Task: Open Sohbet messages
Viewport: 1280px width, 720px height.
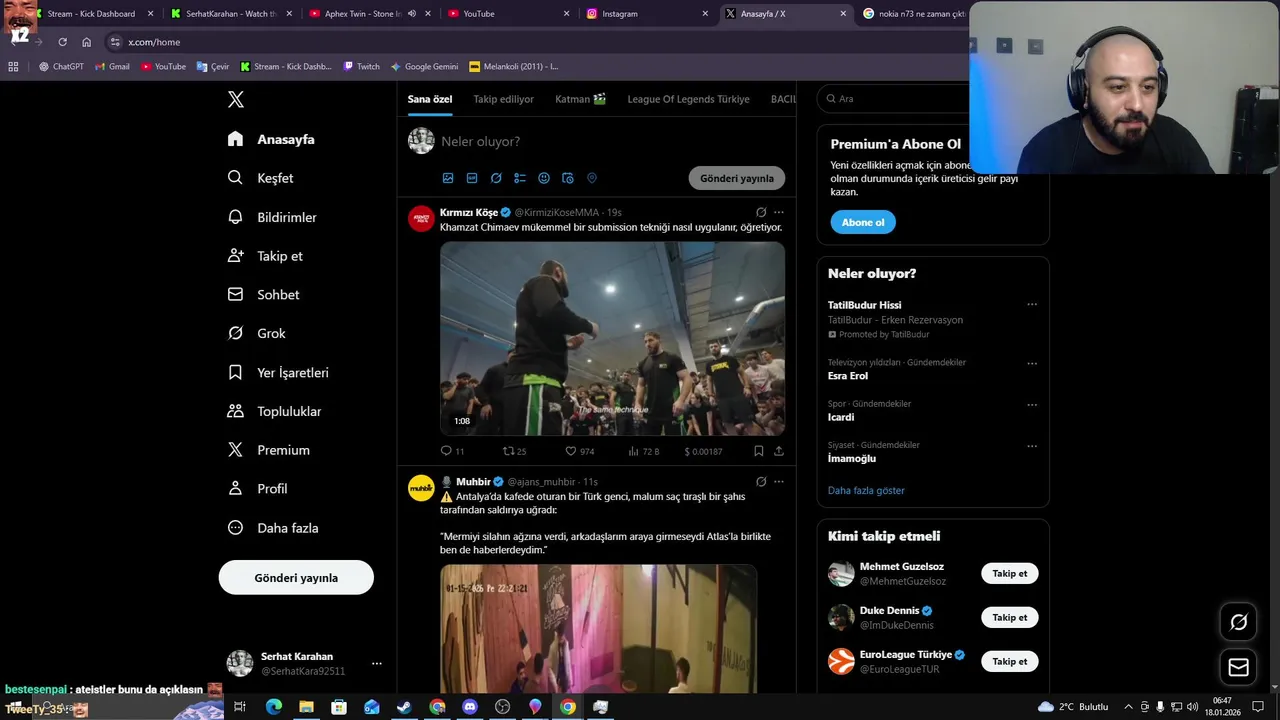Action: click(263, 295)
